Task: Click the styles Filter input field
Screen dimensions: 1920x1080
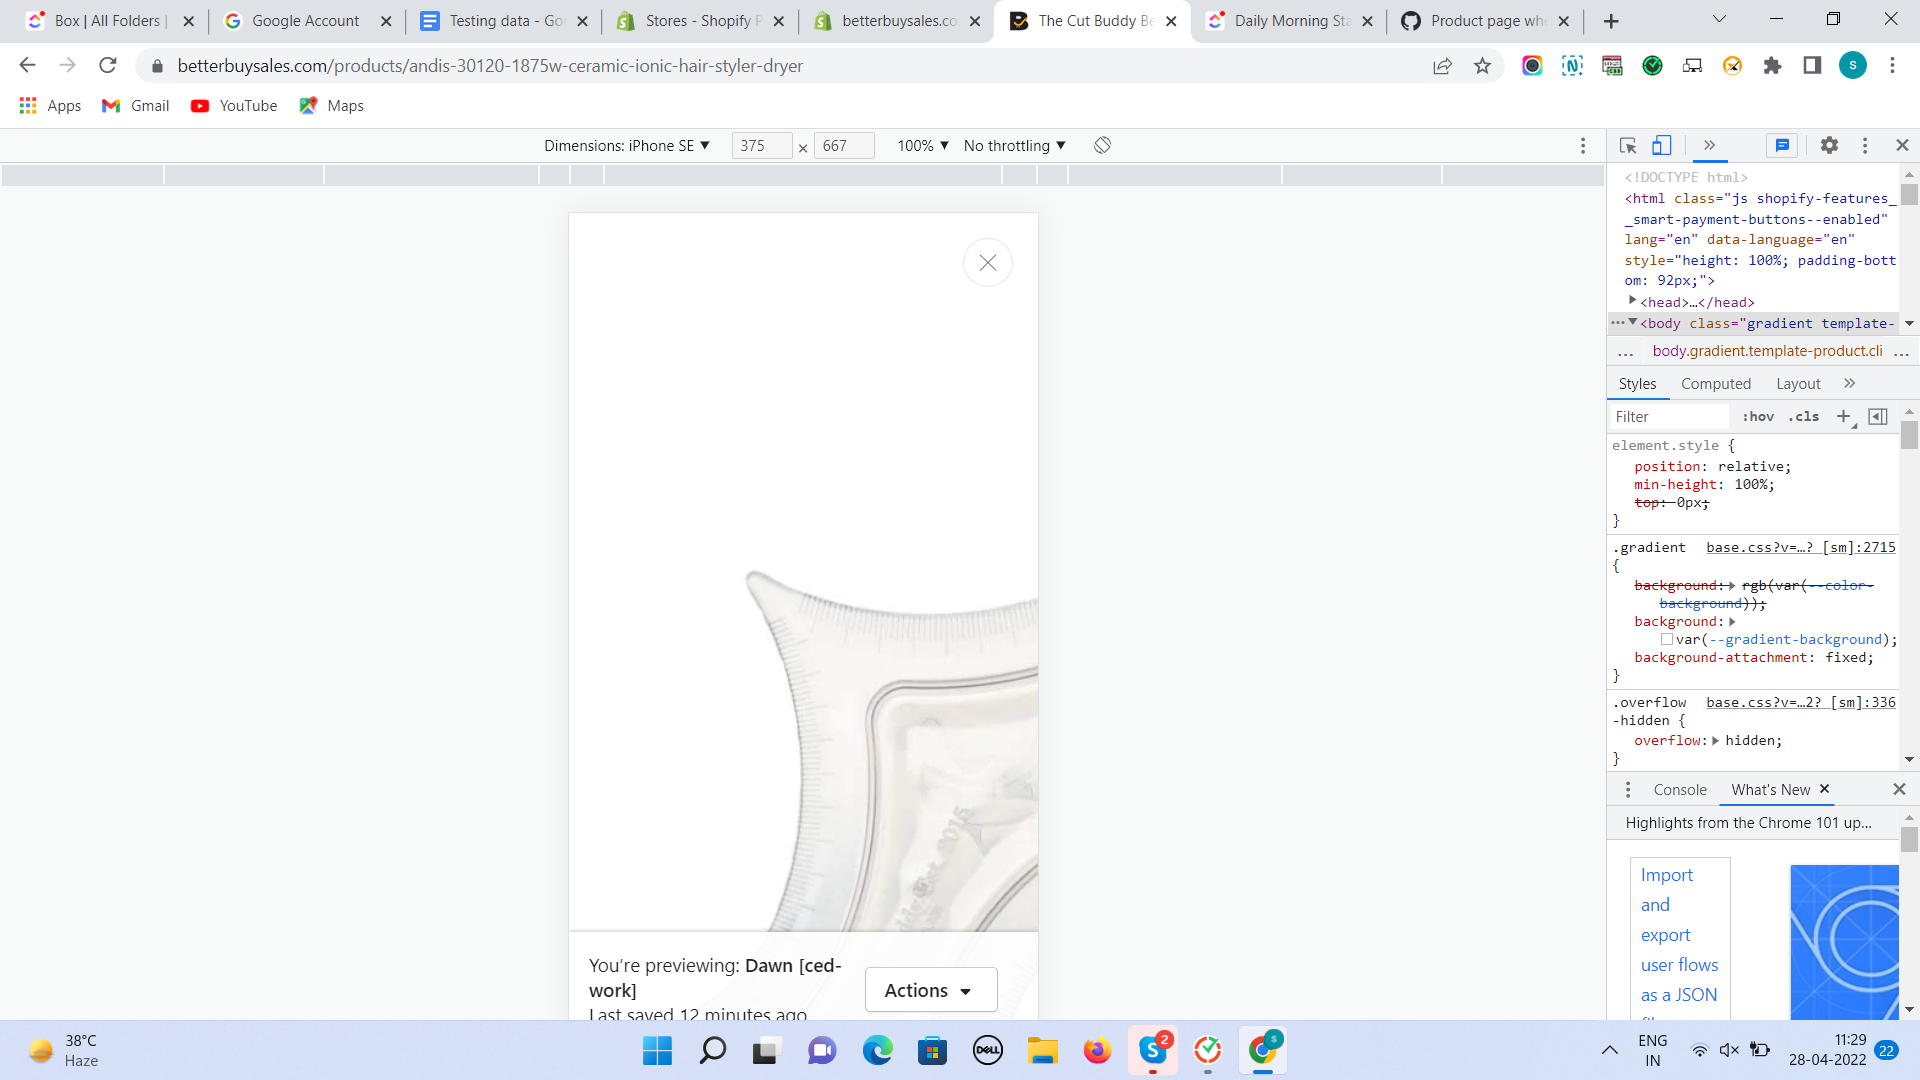Action: point(1668,417)
